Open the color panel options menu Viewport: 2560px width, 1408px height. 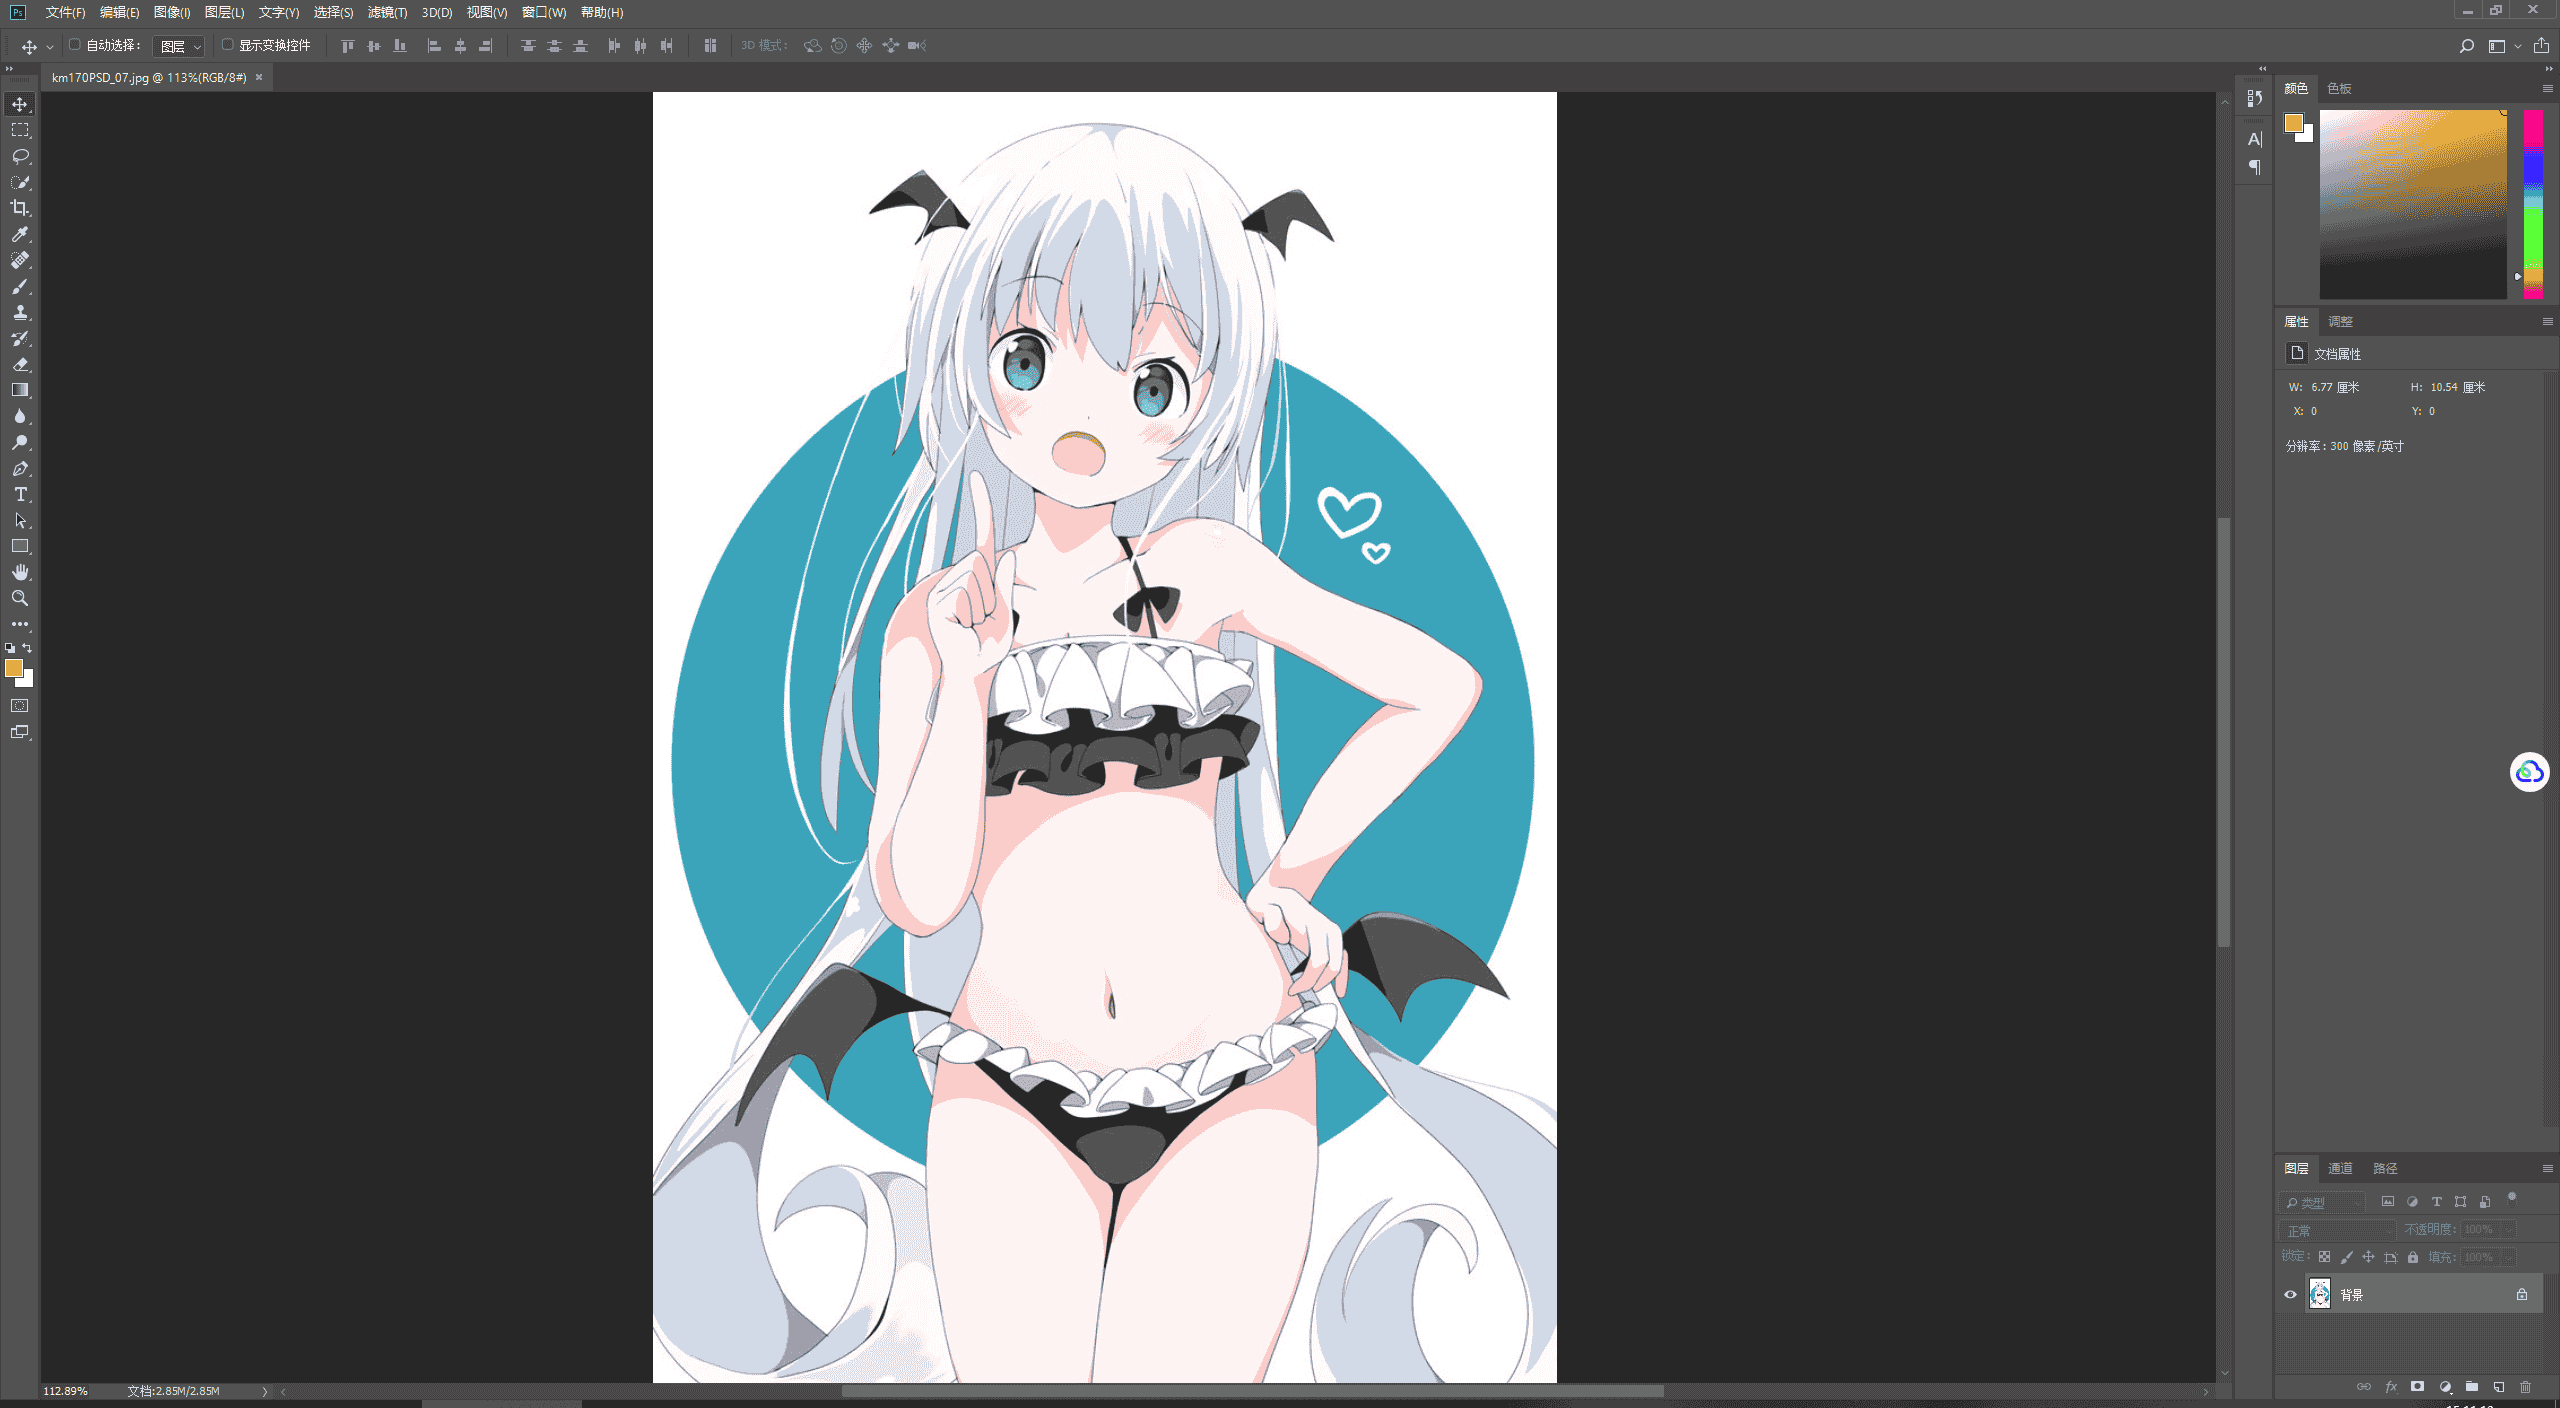click(x=2547, y=89)
